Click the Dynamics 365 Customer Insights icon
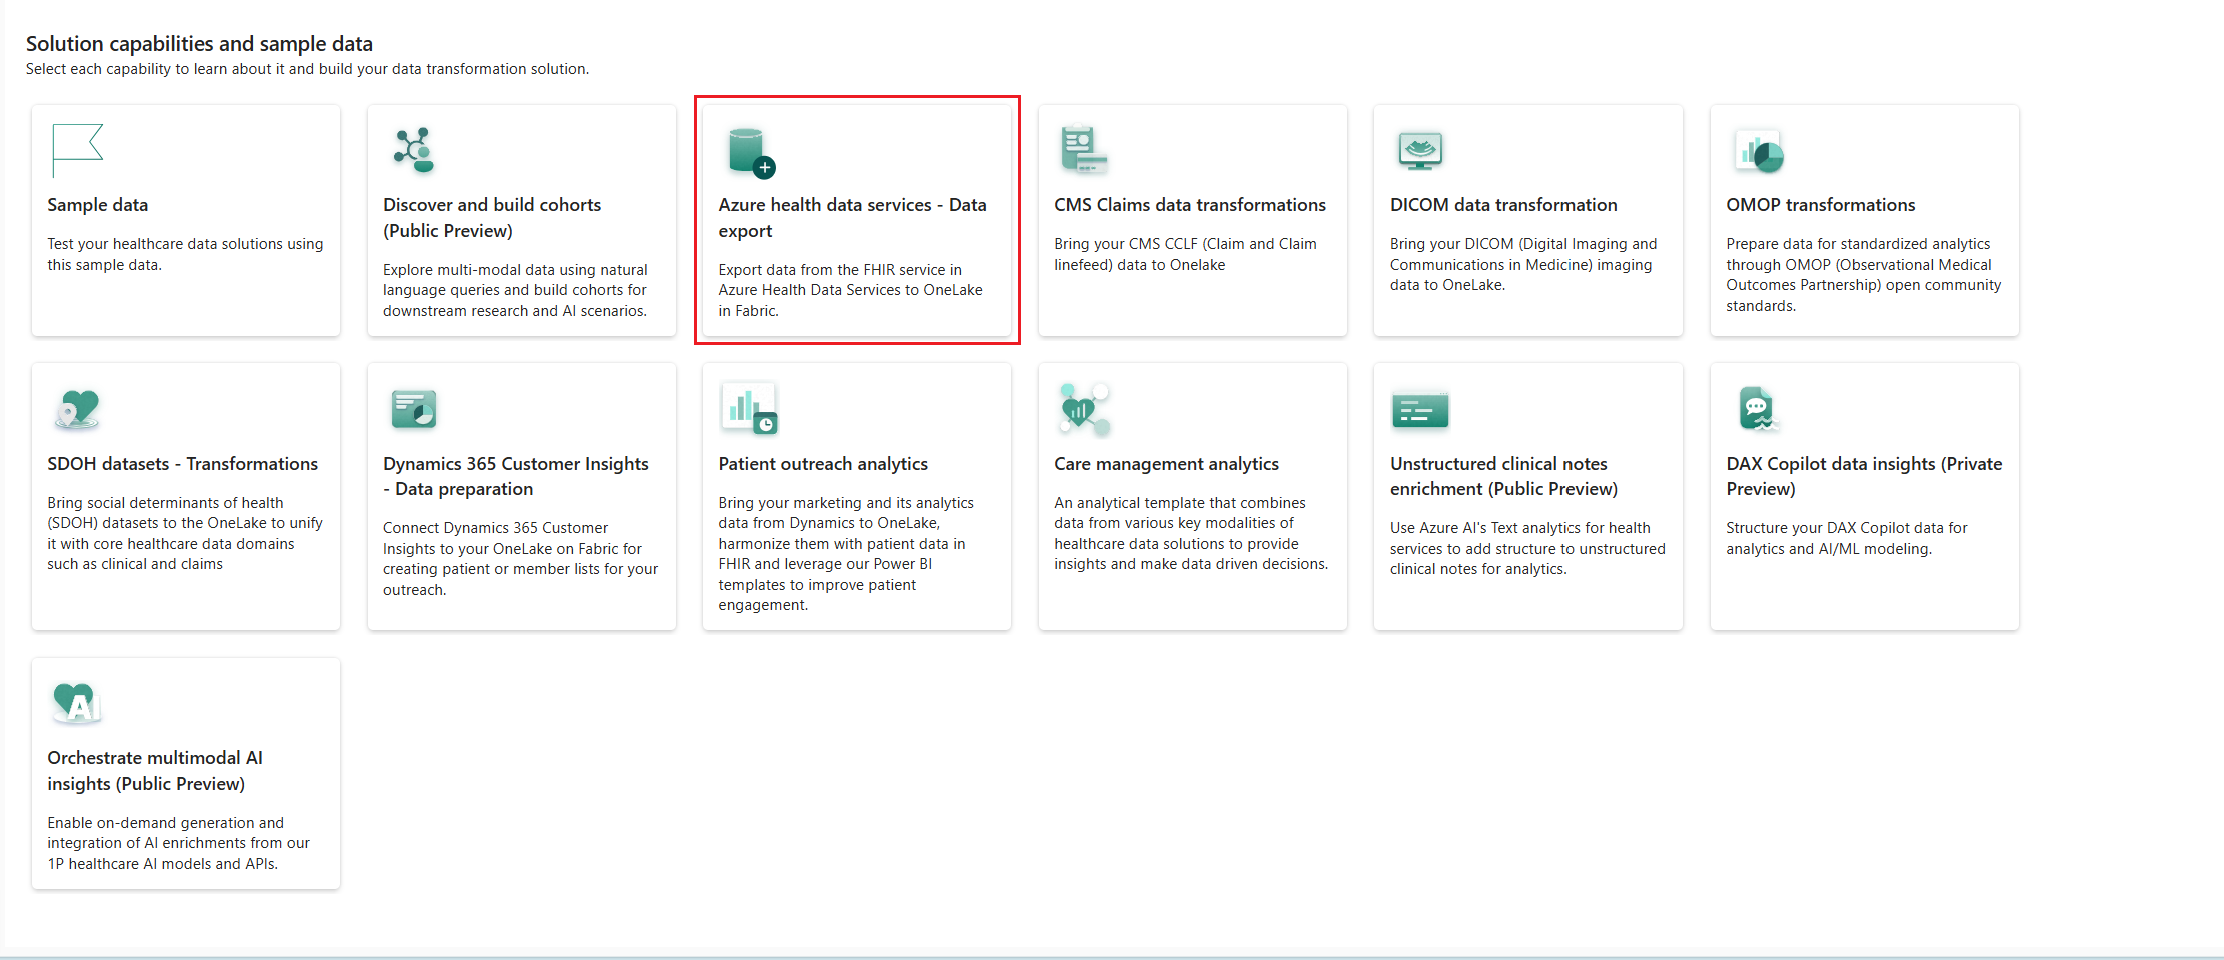The image size is (2224, 960). click(x=414, y=409)
